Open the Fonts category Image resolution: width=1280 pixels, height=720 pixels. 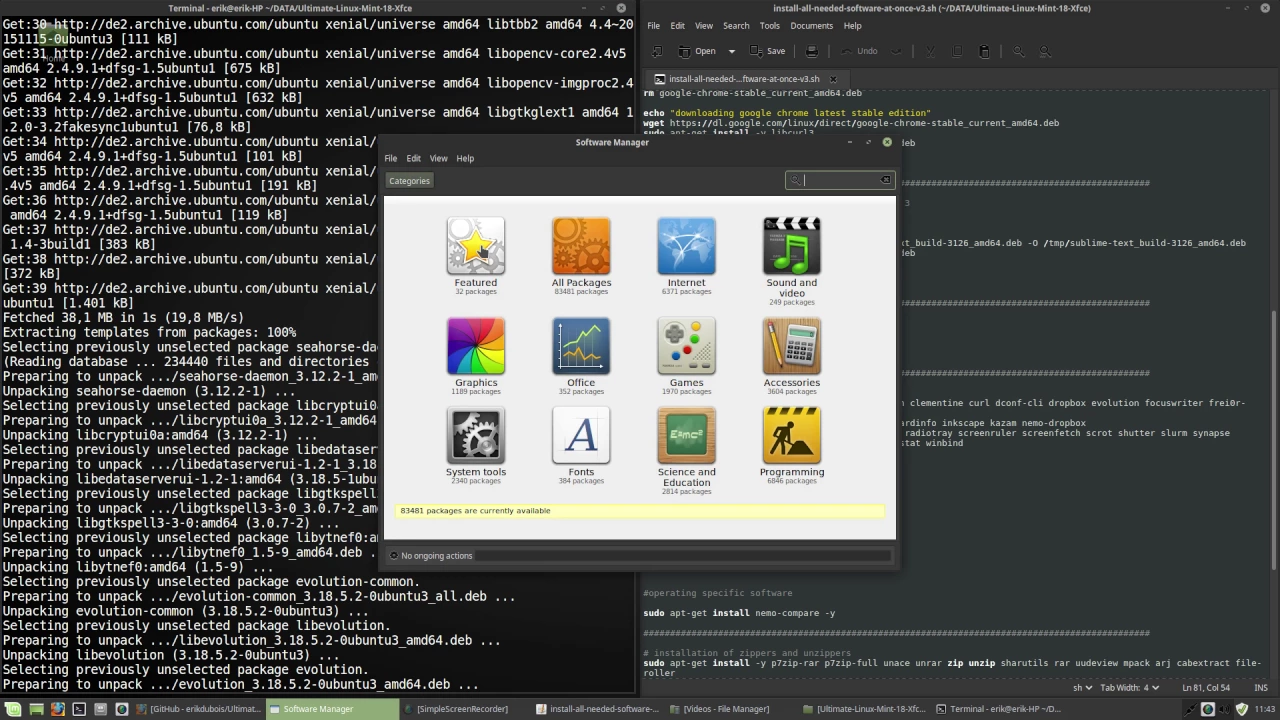pyautogui.click(x=581, y=445)
